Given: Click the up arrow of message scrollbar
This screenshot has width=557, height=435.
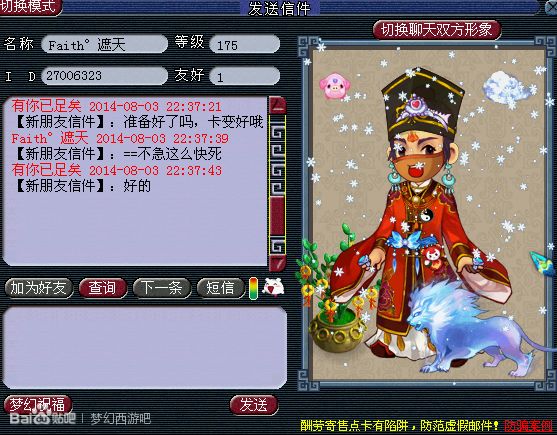Looking at the screenshot, I should pos(277,105).
